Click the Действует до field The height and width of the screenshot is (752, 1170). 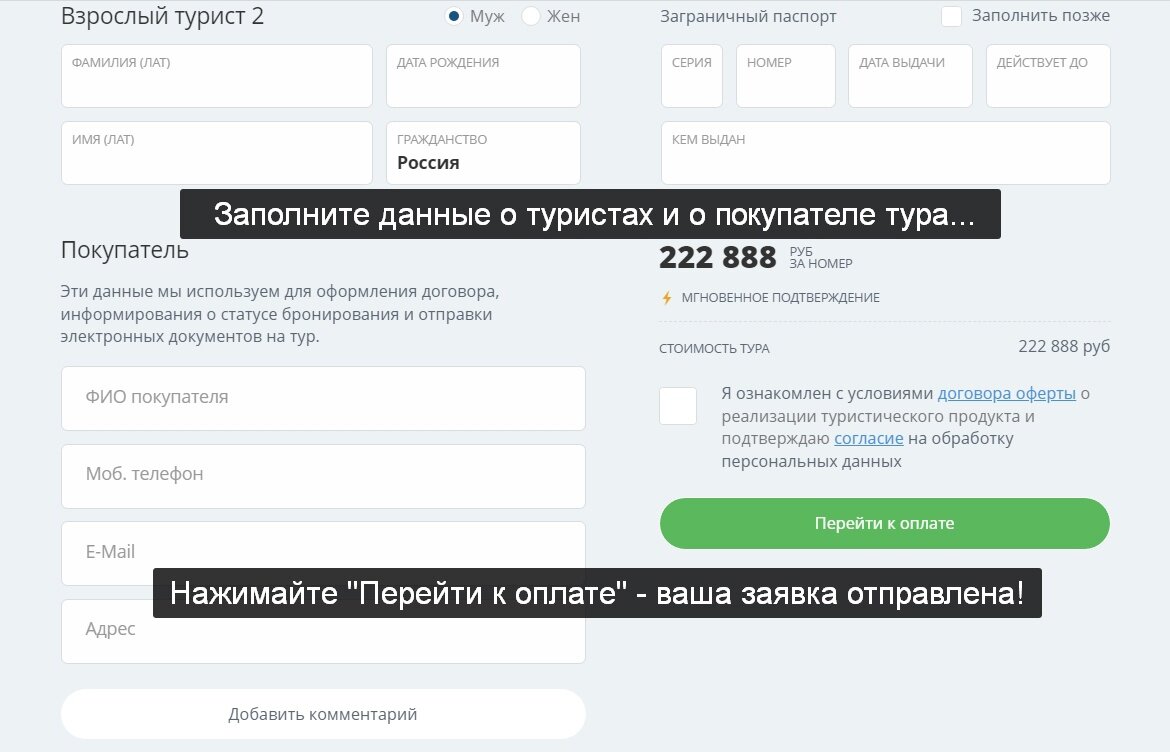pos(1048,76)
